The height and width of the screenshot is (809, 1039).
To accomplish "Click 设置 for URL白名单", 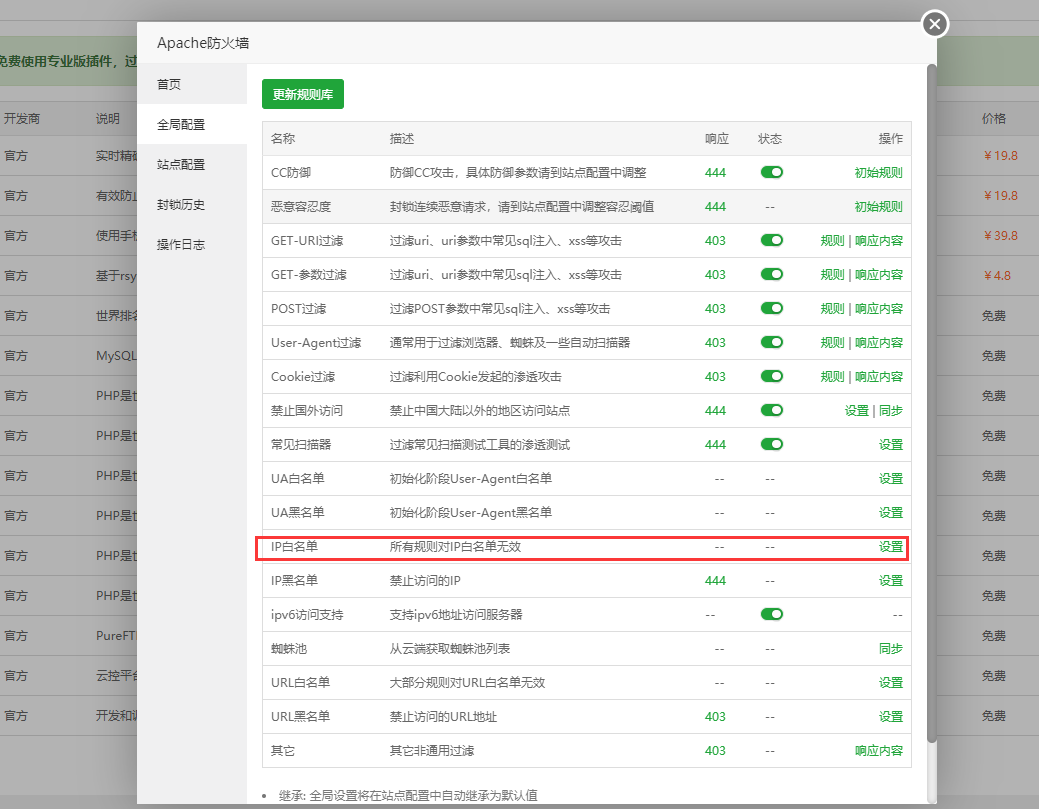I will pyautogui.click(x=891, y=682).
